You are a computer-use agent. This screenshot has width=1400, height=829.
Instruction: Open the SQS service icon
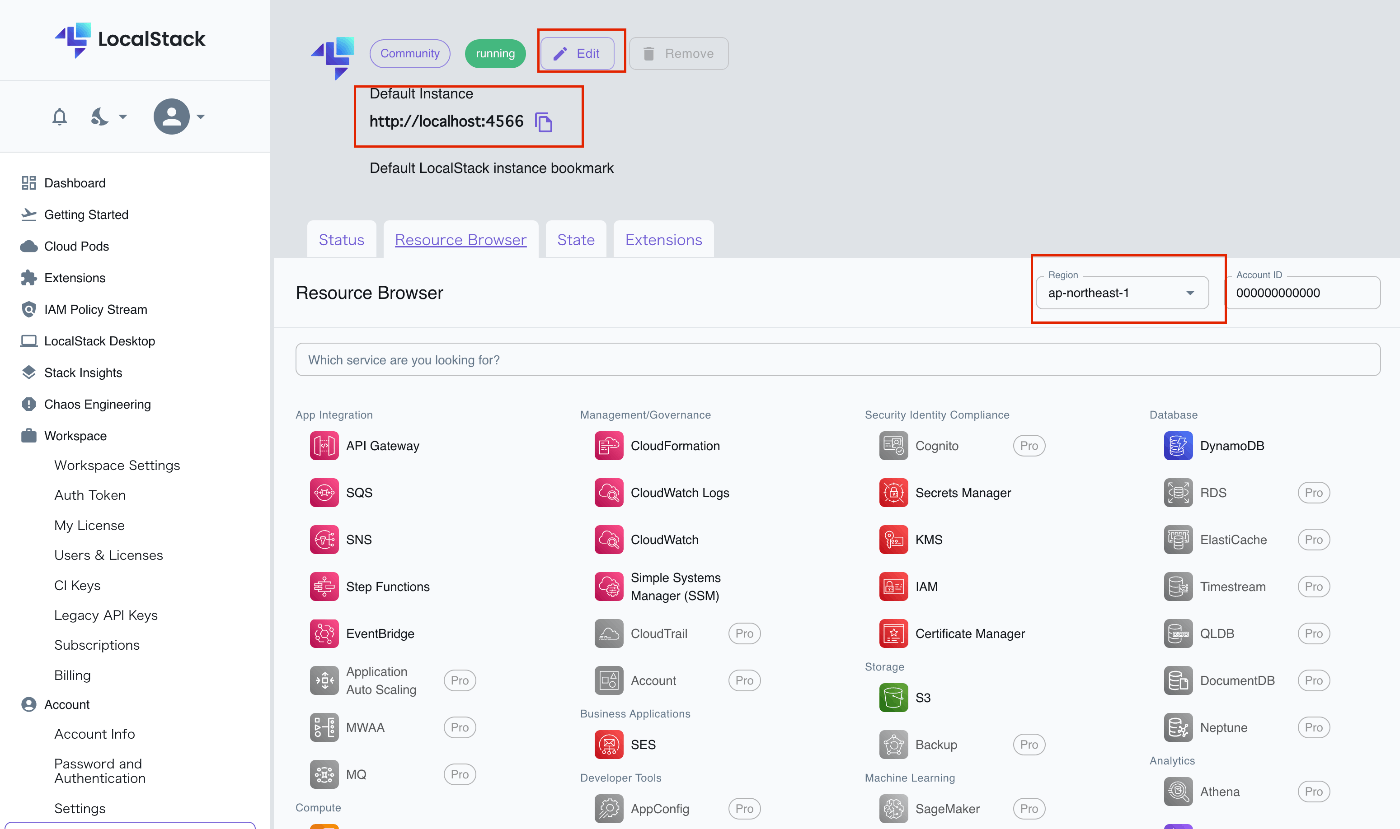coord(324,493)
